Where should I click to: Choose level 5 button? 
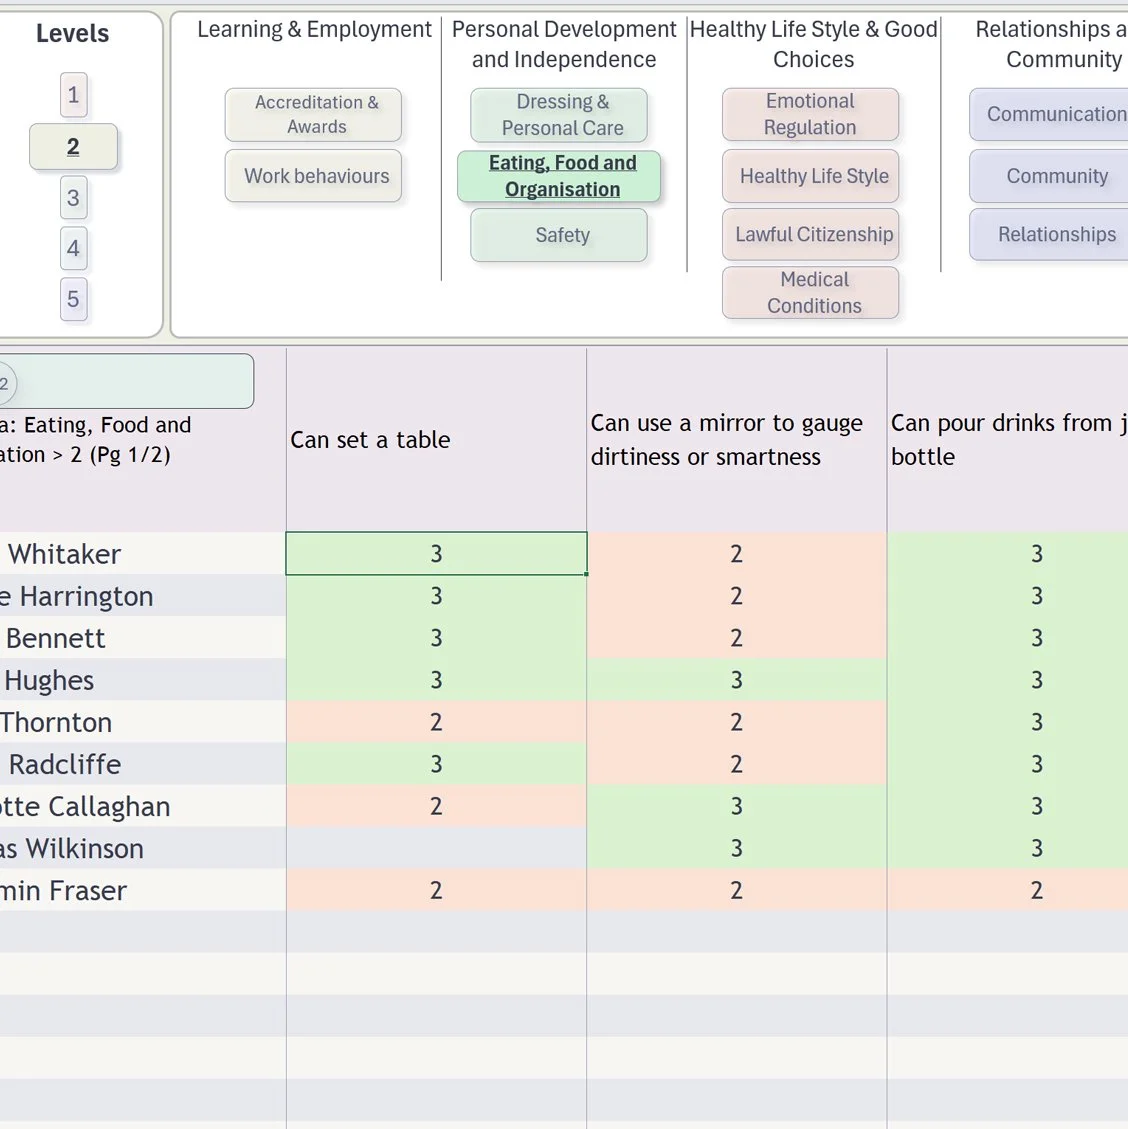(73, 299)
